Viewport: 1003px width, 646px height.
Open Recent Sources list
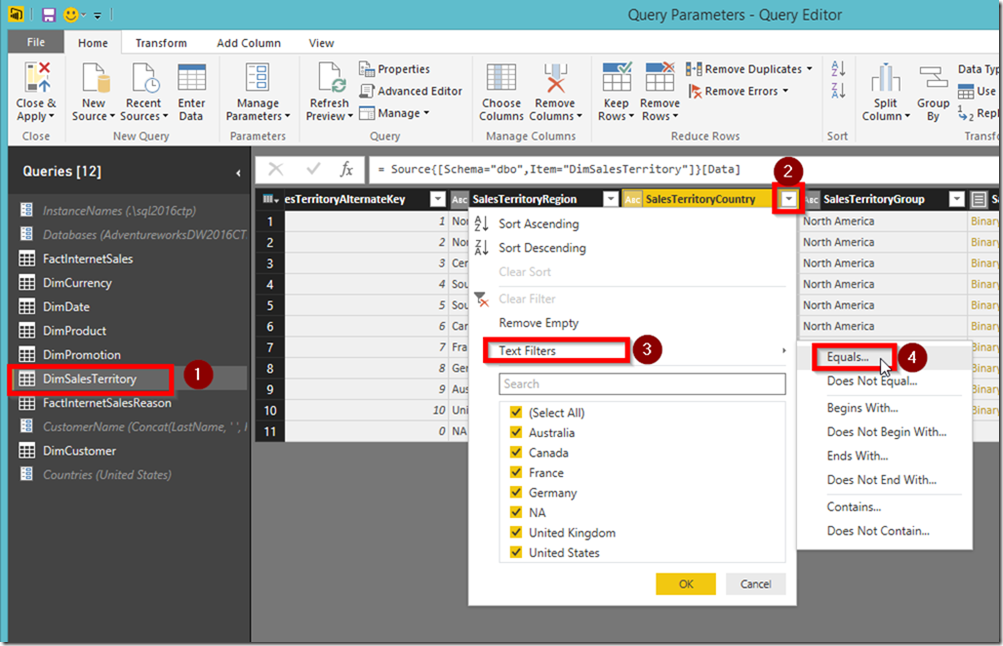tap(144, 91)
